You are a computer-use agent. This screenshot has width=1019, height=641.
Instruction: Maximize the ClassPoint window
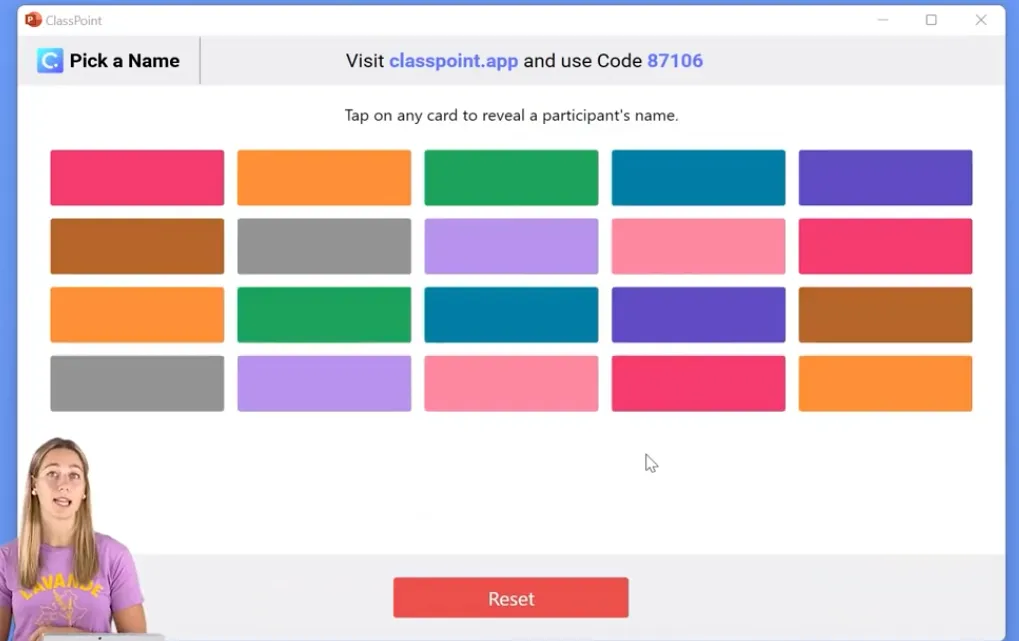click(x=931, y=20)
